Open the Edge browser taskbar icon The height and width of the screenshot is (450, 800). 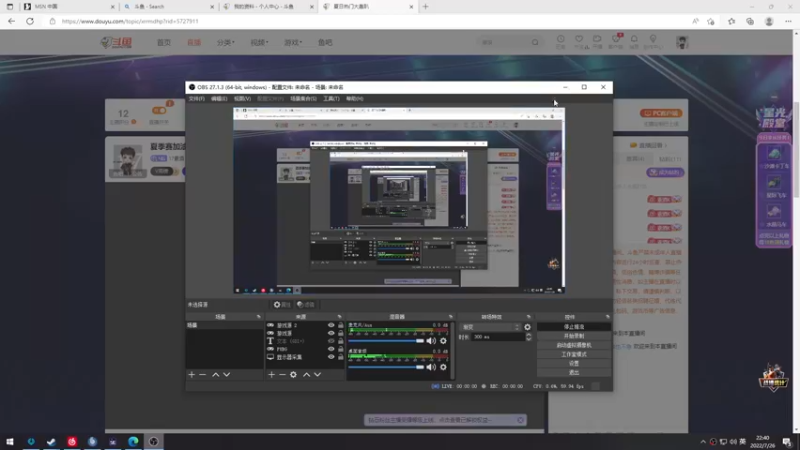pyautogui.click(x=133, y=441)
